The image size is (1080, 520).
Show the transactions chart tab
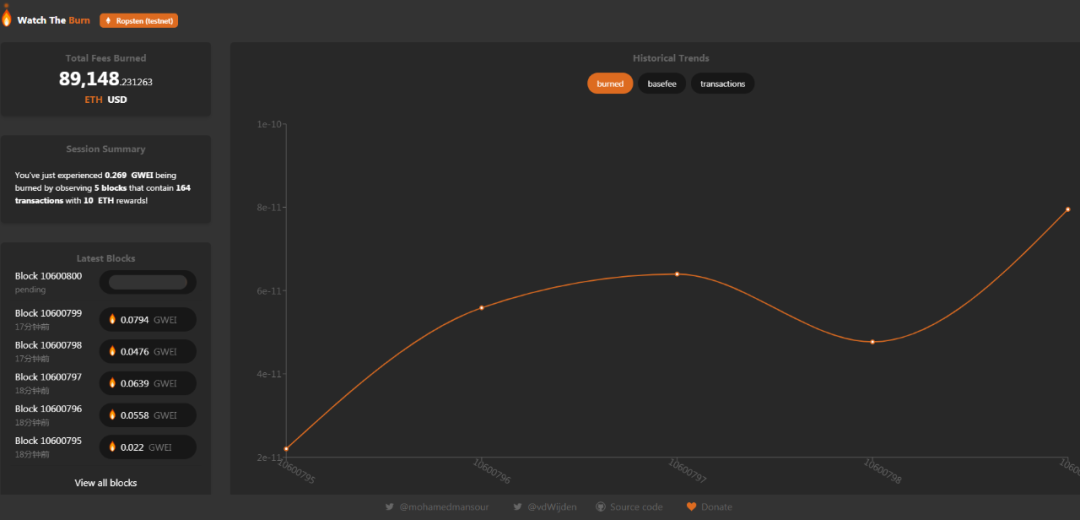[x=722, y=84]
